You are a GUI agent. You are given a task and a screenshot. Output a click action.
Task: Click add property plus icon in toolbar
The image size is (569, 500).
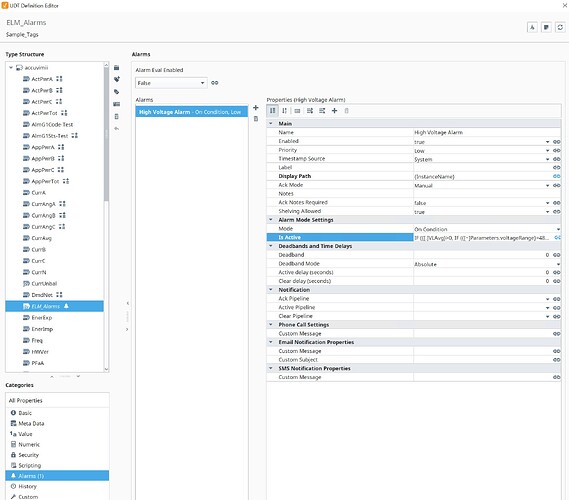[x=334, y=111]
